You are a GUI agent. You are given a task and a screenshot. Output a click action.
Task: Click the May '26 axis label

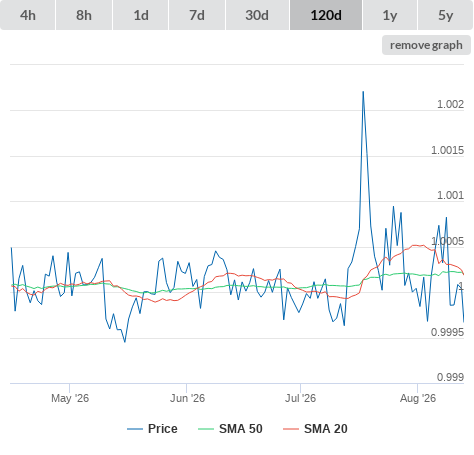point(70,398)
